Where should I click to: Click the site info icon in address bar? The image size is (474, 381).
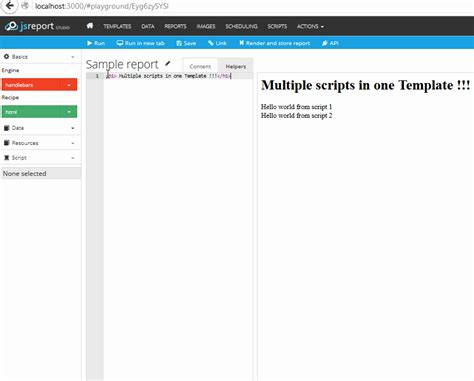pos(25,6)
